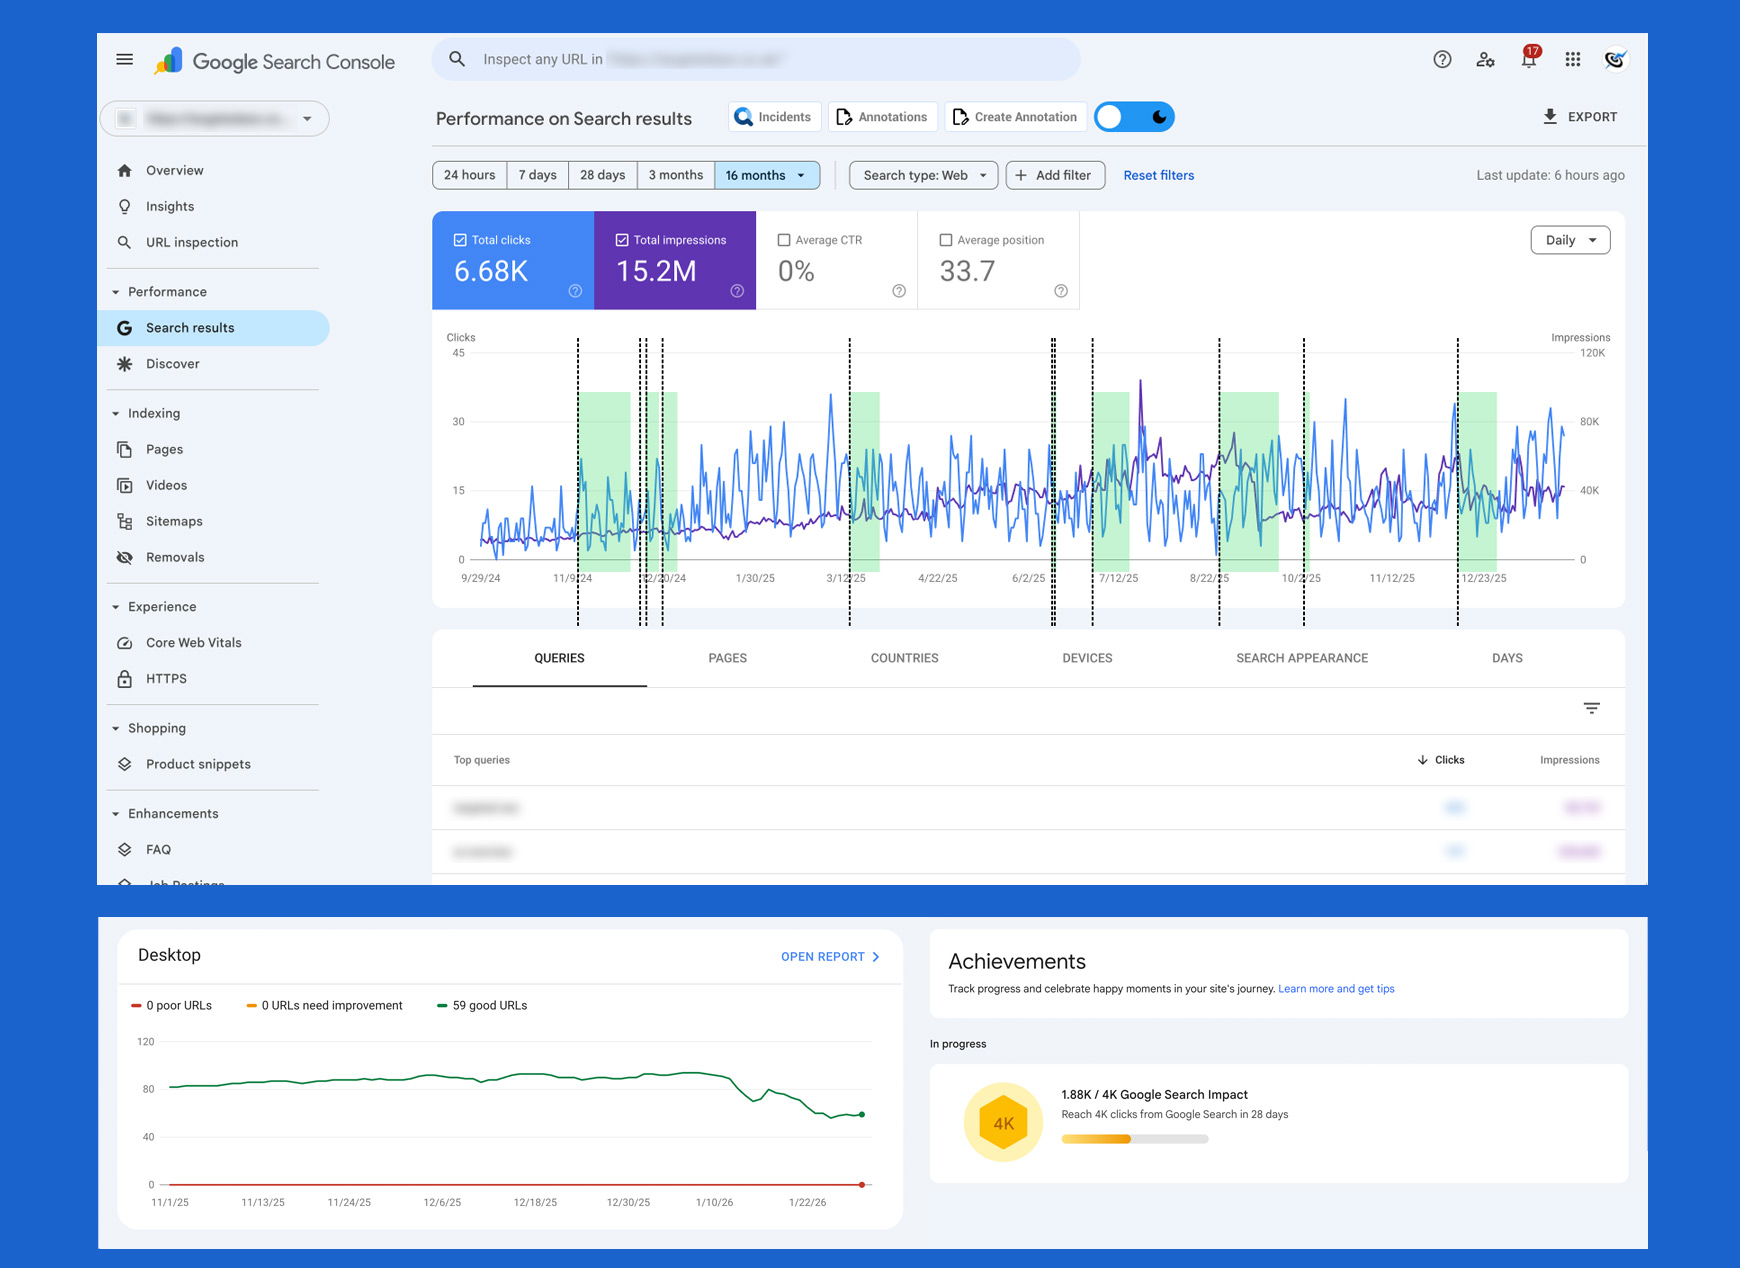Open the hamburger main menu

(124, 60)
